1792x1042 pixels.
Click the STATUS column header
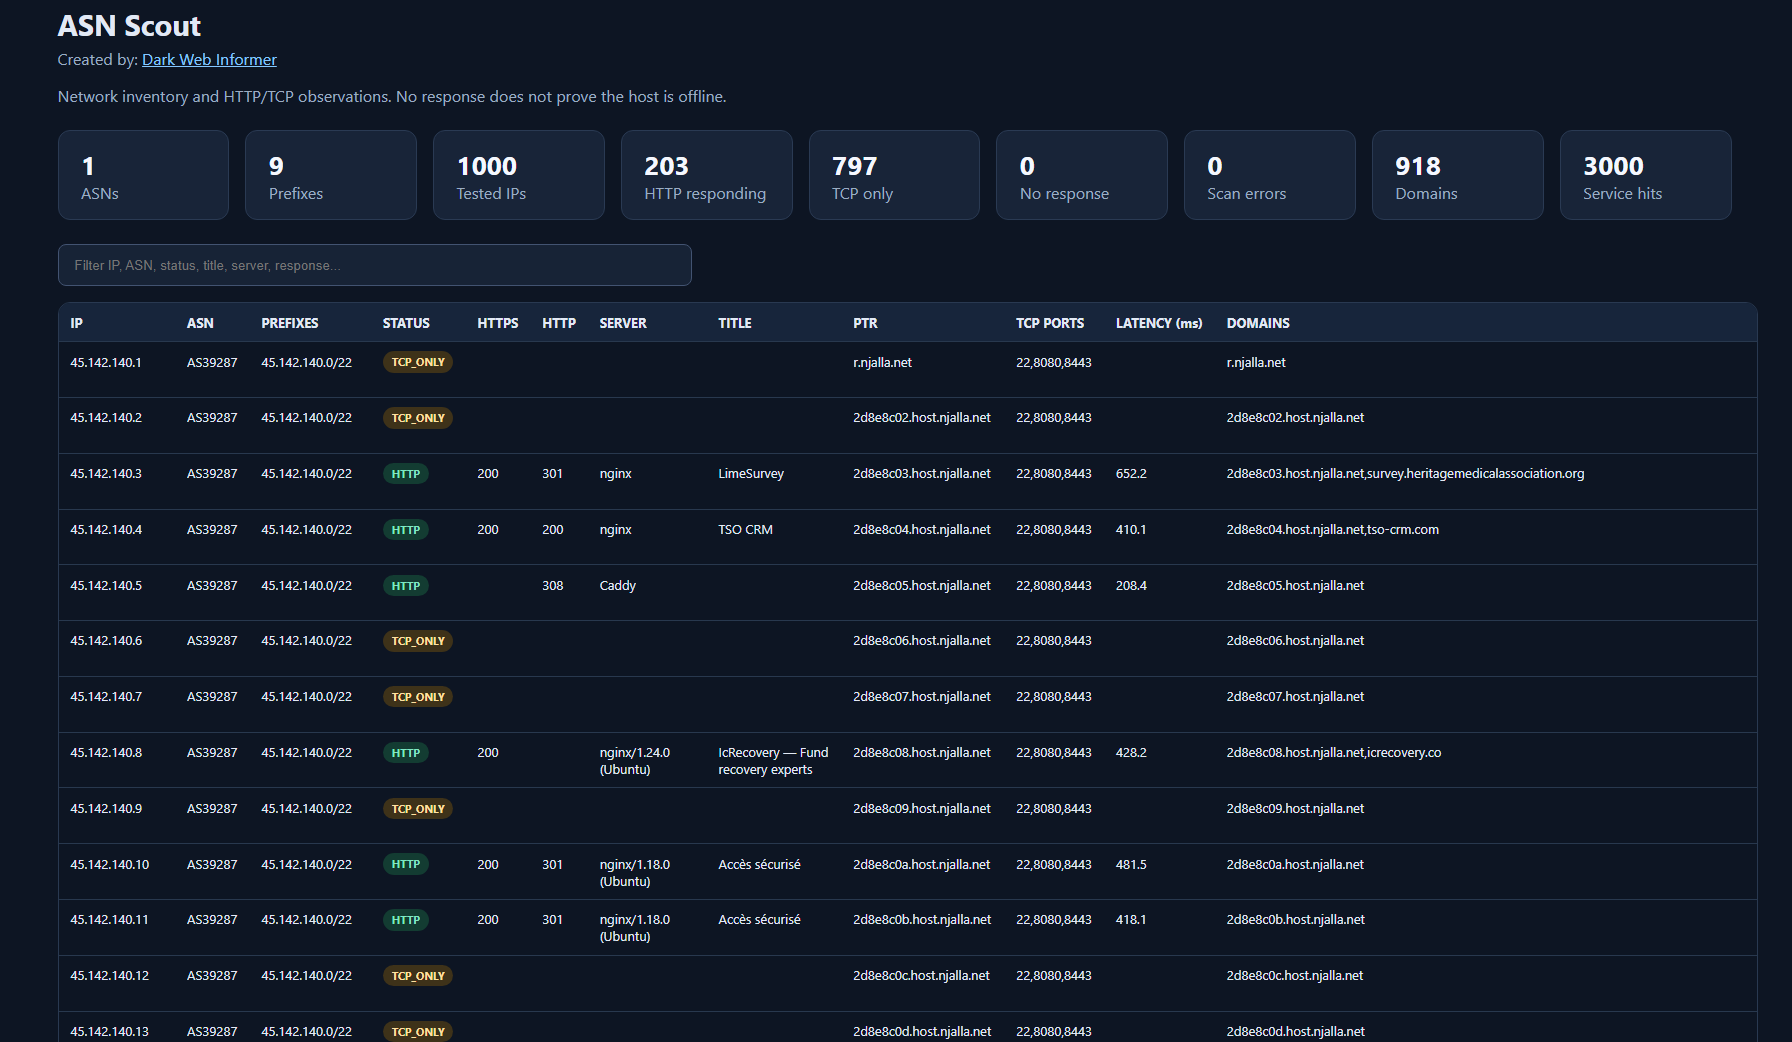[x=406, y=323]
